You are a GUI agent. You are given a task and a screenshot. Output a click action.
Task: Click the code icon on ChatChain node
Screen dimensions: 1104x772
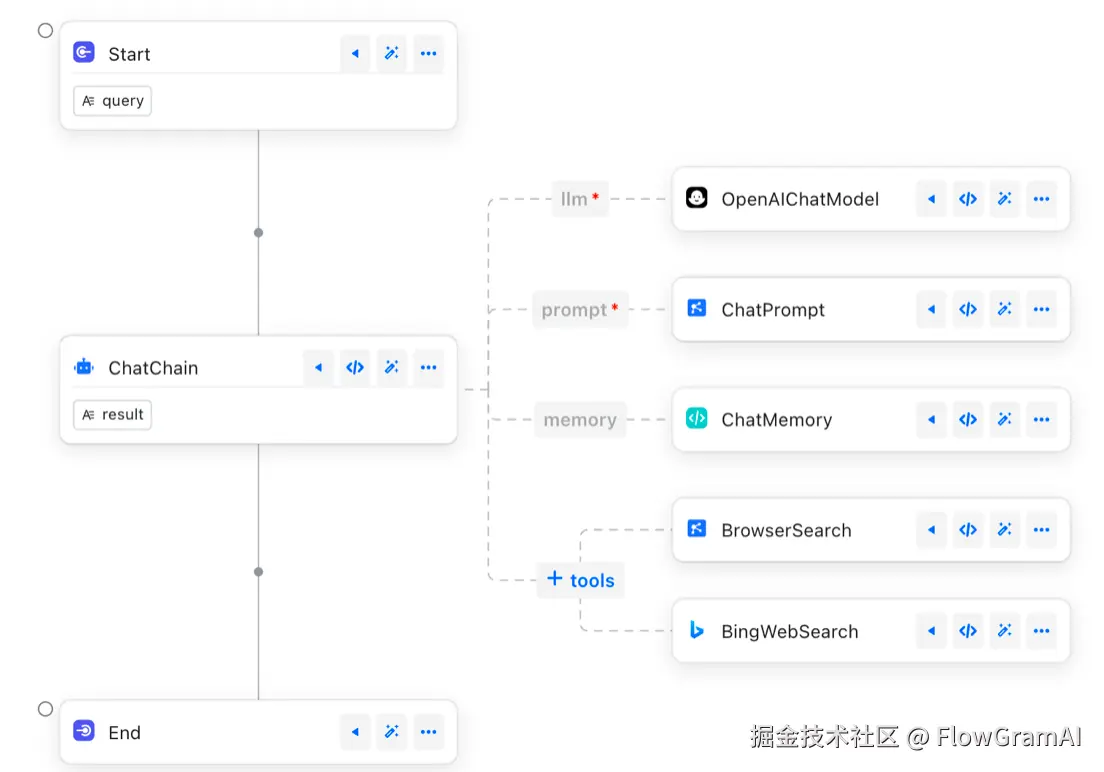click(355, 368)
